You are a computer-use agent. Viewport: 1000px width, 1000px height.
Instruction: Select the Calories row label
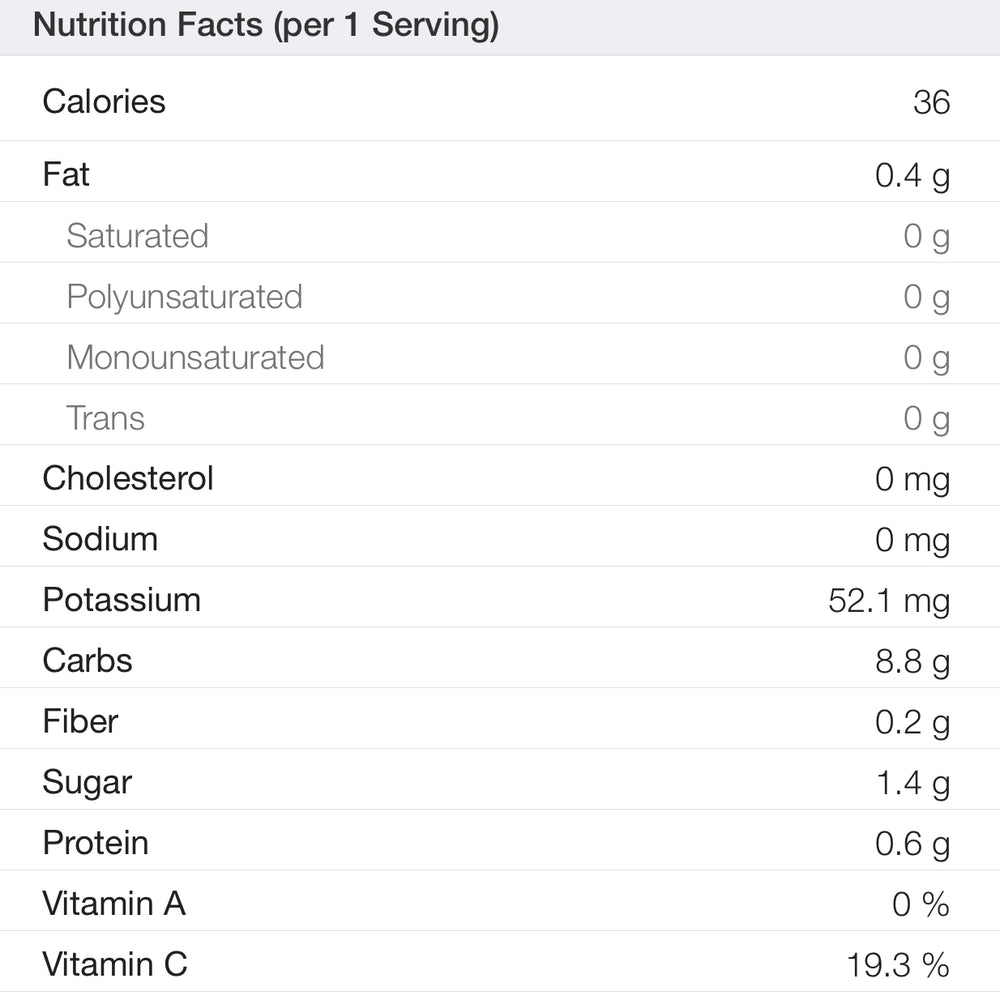point(104,101)
